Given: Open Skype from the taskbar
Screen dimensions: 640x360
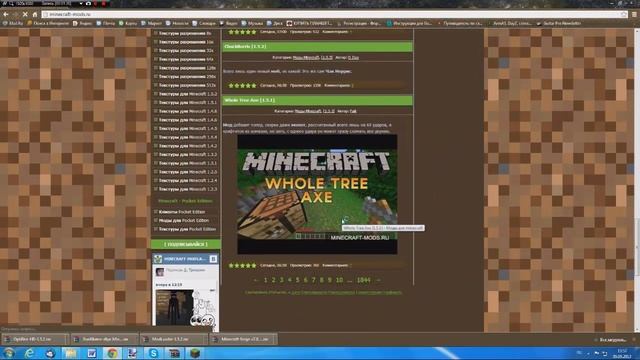Looking at the screenshot, I should [x=153, y=353].
